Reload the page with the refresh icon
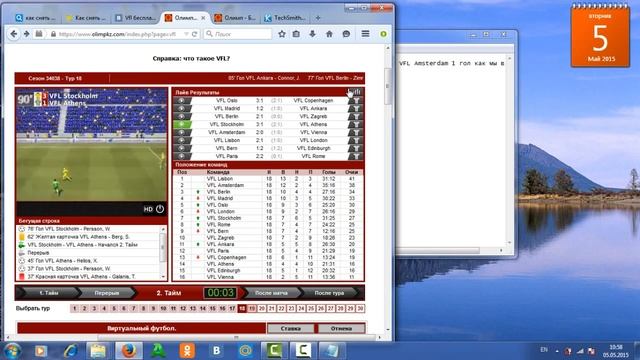 point(195,34)
